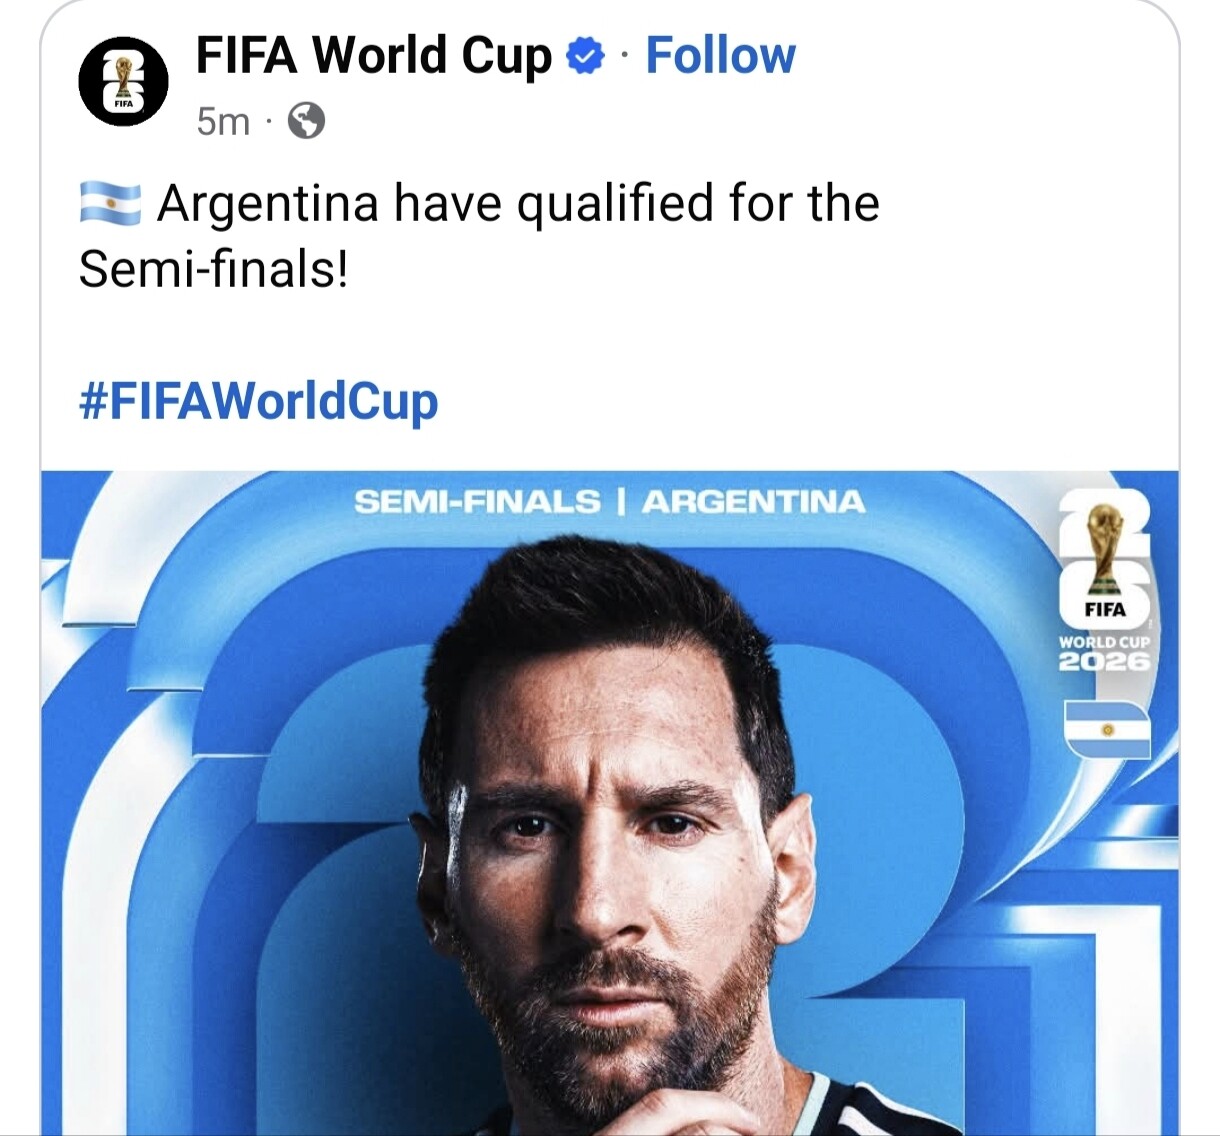The width and height of the screenshot is (1220, 1136).
Task: Open the FIFA World Cup profile avatar
Action: (x=123, y=82)
